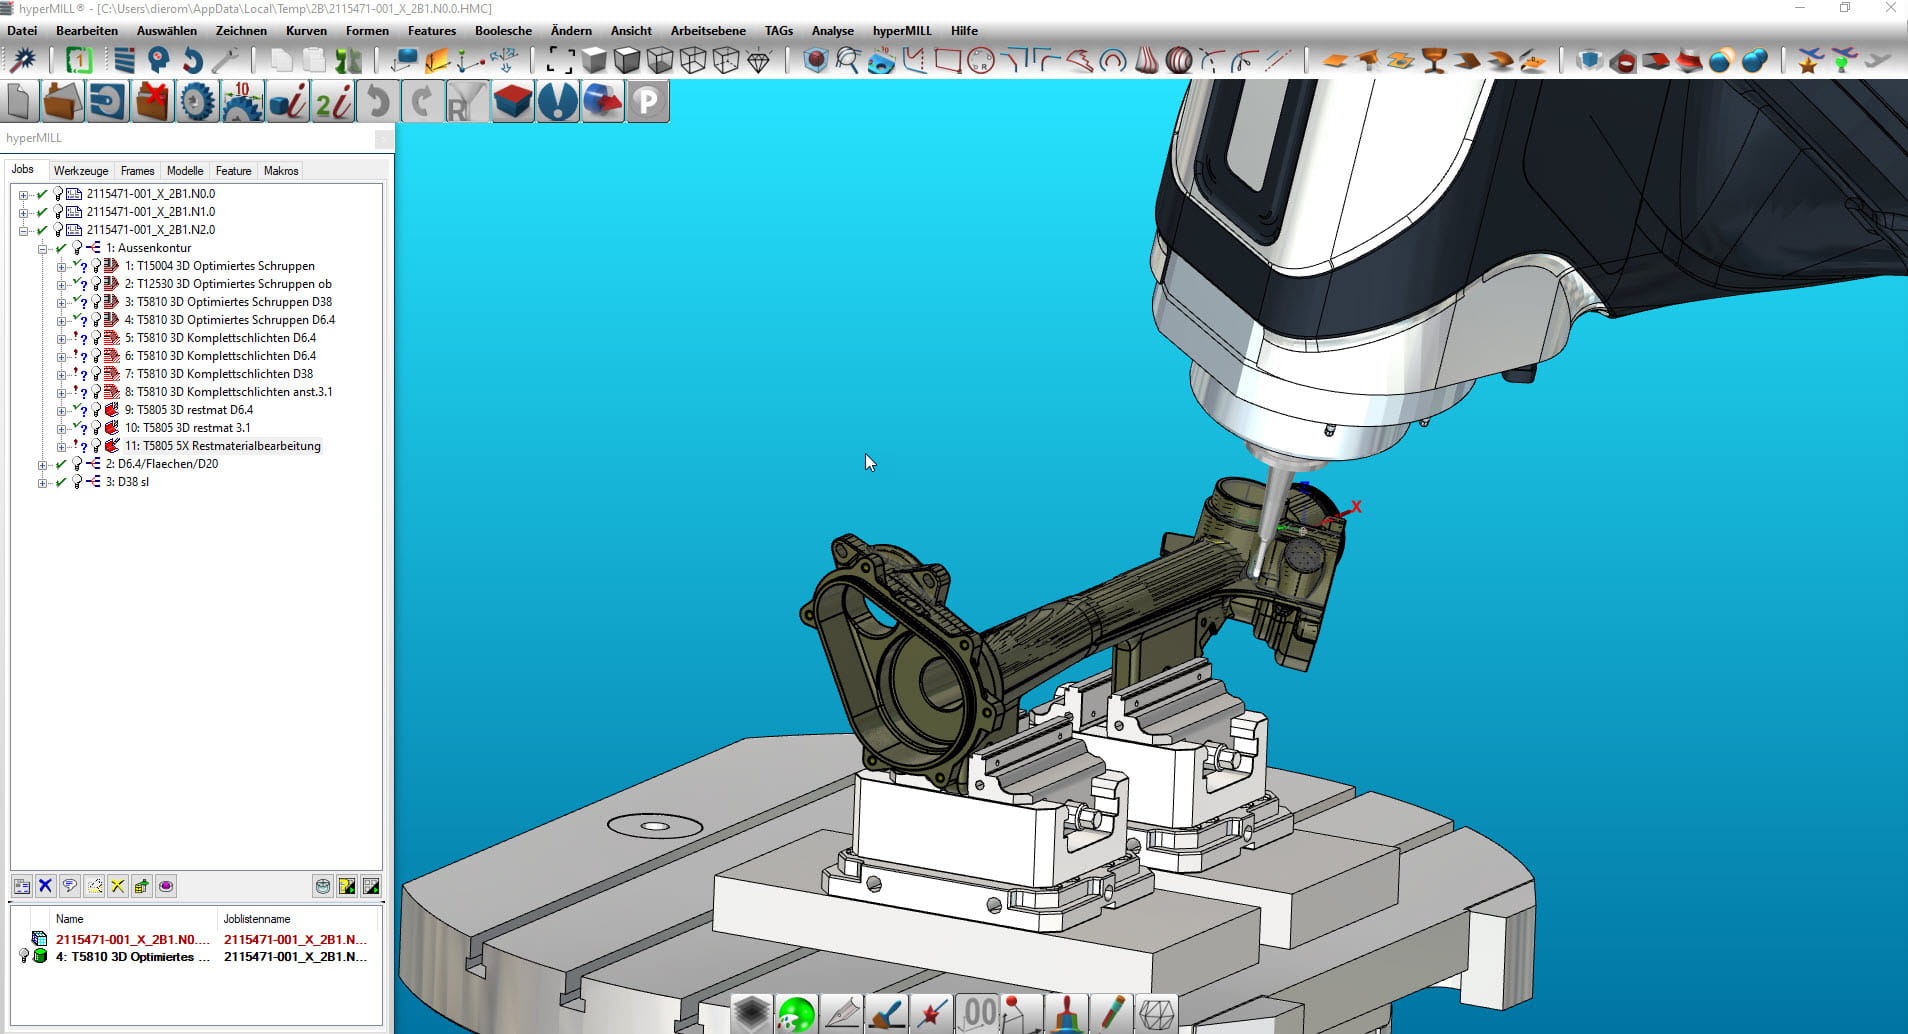Click the green bracketed number 1 icon
This screenshot has width=1908, height=1034.
[x=79, y=61]
